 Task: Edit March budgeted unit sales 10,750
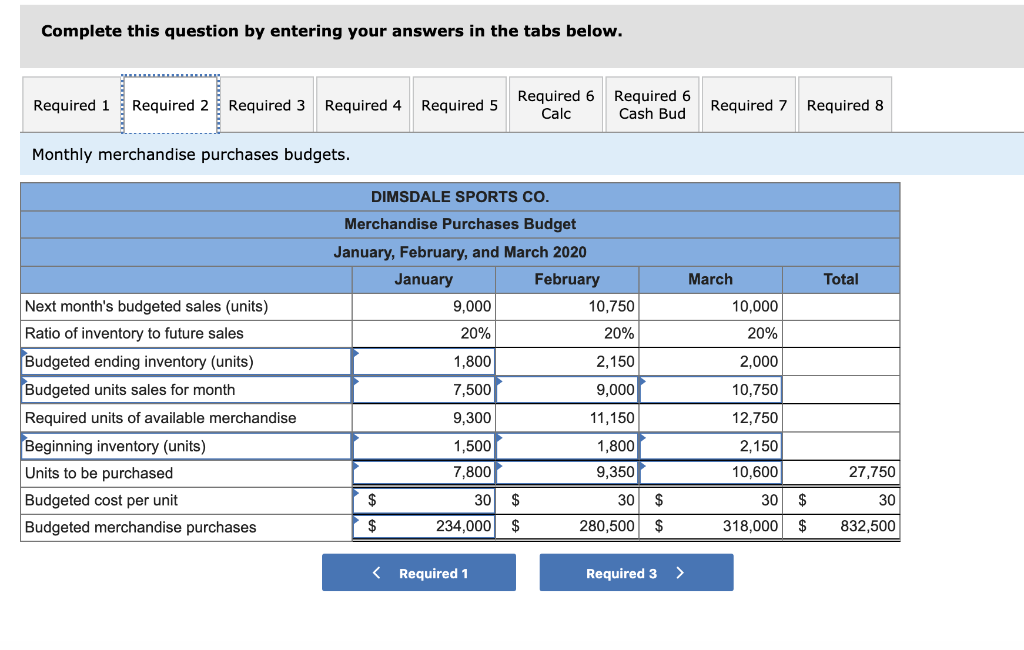tap(711, 390)
